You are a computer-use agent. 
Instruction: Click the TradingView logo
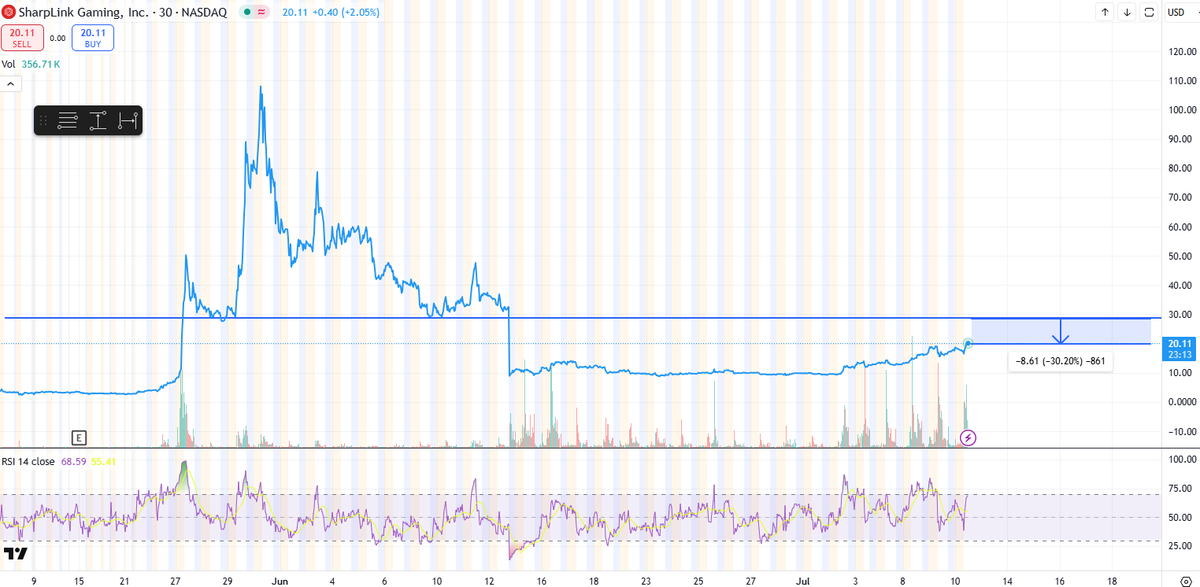coord(15,553)
